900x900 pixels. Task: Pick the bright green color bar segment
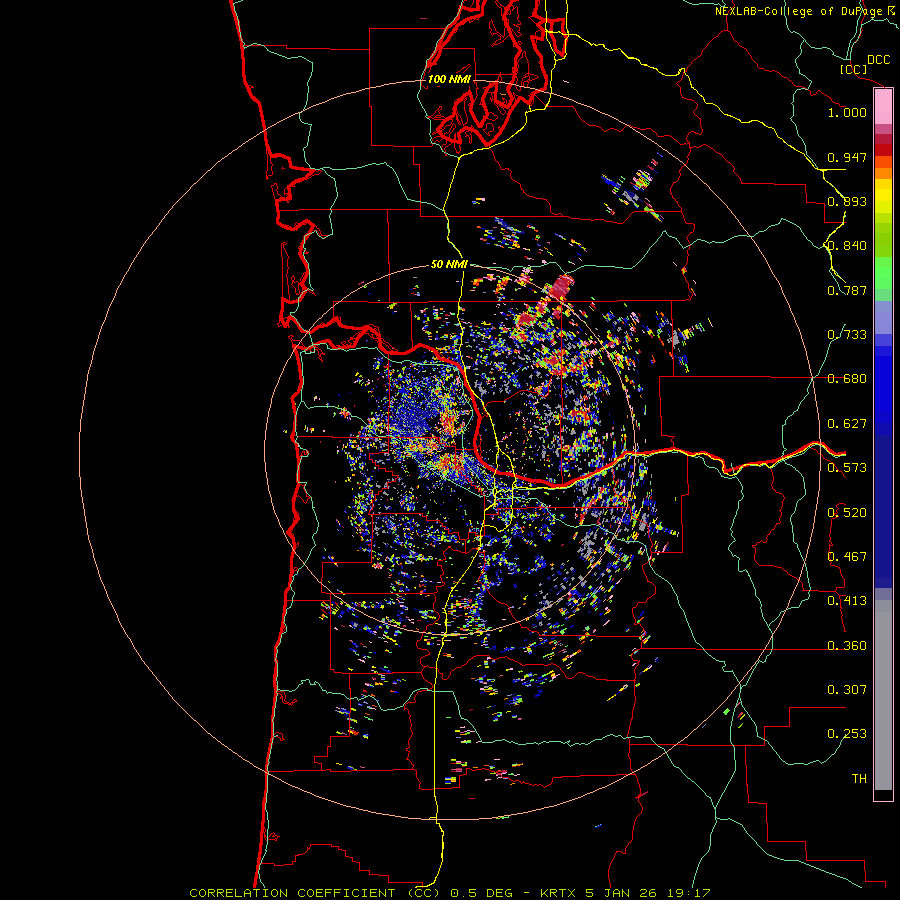pos(883,273)
